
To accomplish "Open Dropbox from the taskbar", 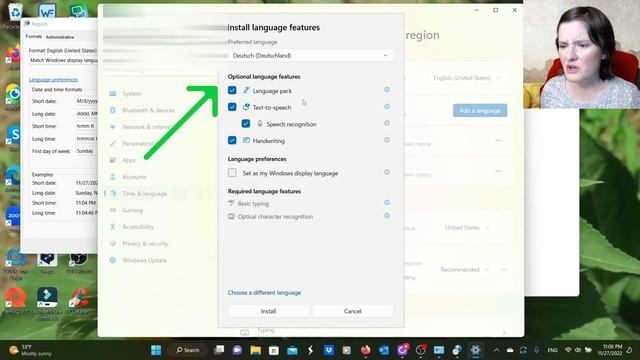I will pyautogui.click(x=329, y=350).
